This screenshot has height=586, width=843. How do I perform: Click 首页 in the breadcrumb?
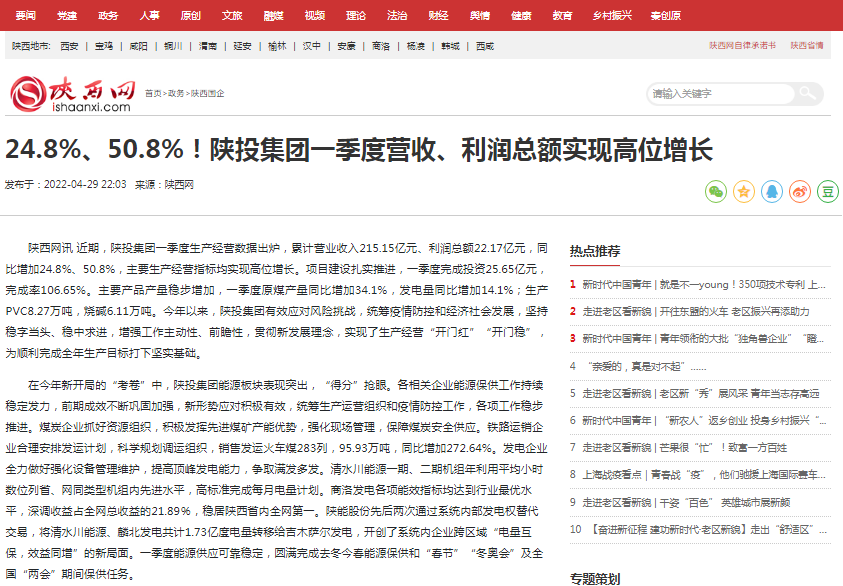tap(152, 93)
